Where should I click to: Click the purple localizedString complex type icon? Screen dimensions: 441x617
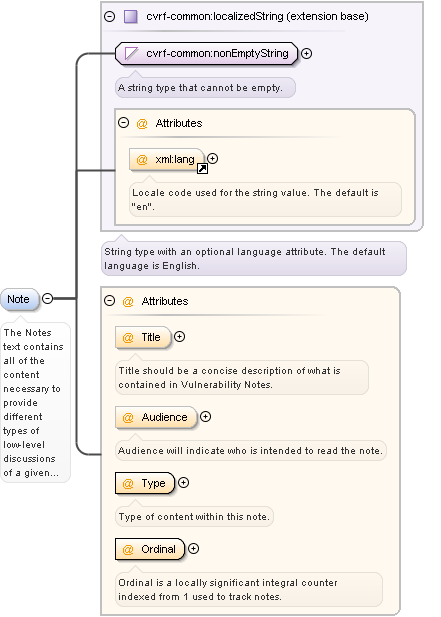pyautogui.click(x=131, y=17)
